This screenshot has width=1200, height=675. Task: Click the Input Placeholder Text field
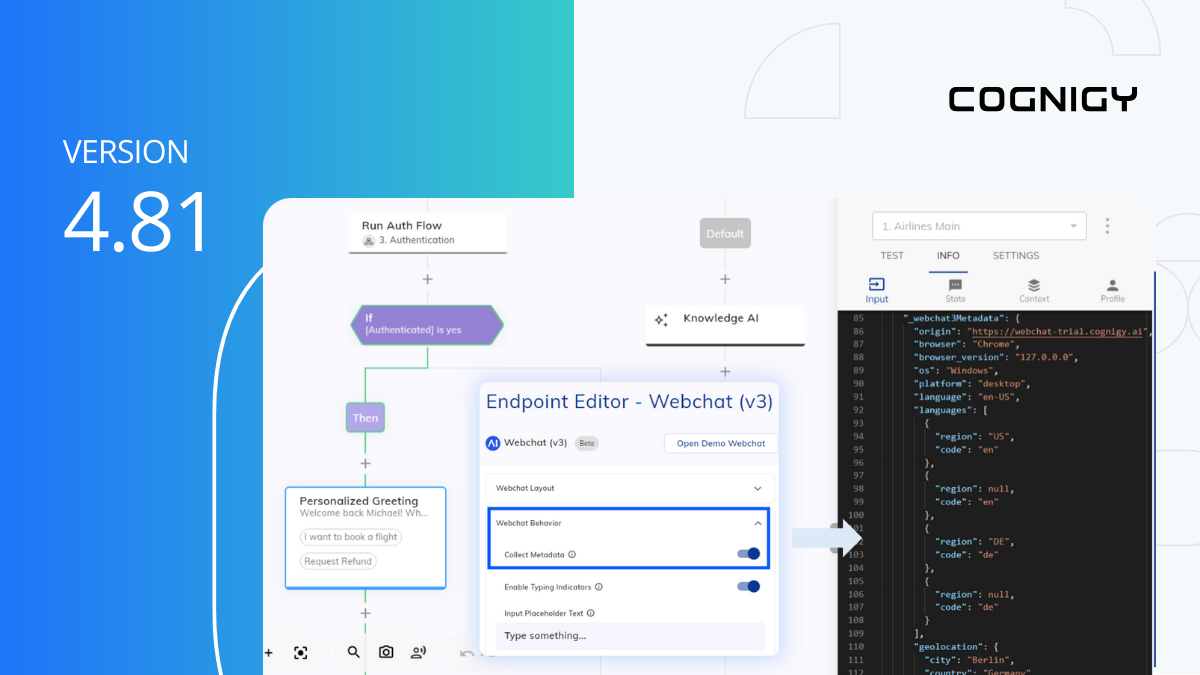click(628, 636)
